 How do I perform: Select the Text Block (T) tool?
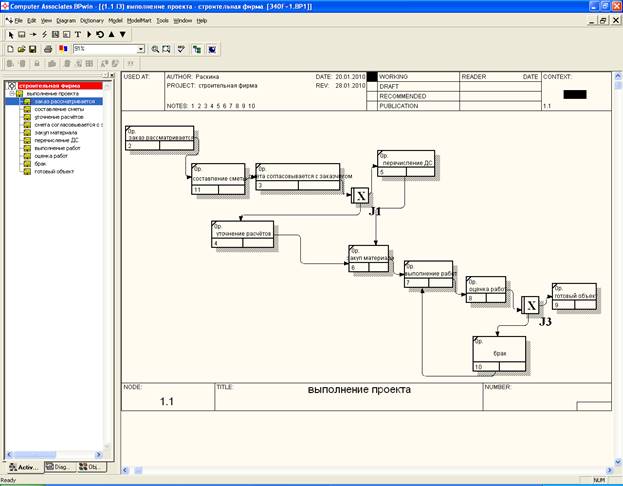(78, 35)
